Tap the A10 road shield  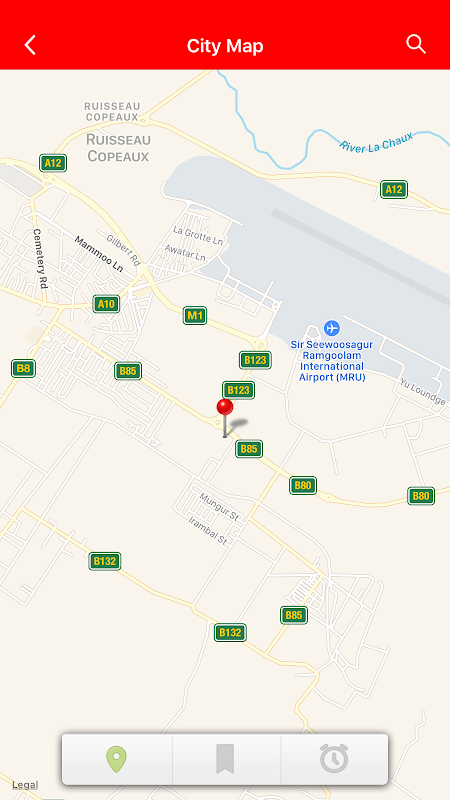click(106, 305)
